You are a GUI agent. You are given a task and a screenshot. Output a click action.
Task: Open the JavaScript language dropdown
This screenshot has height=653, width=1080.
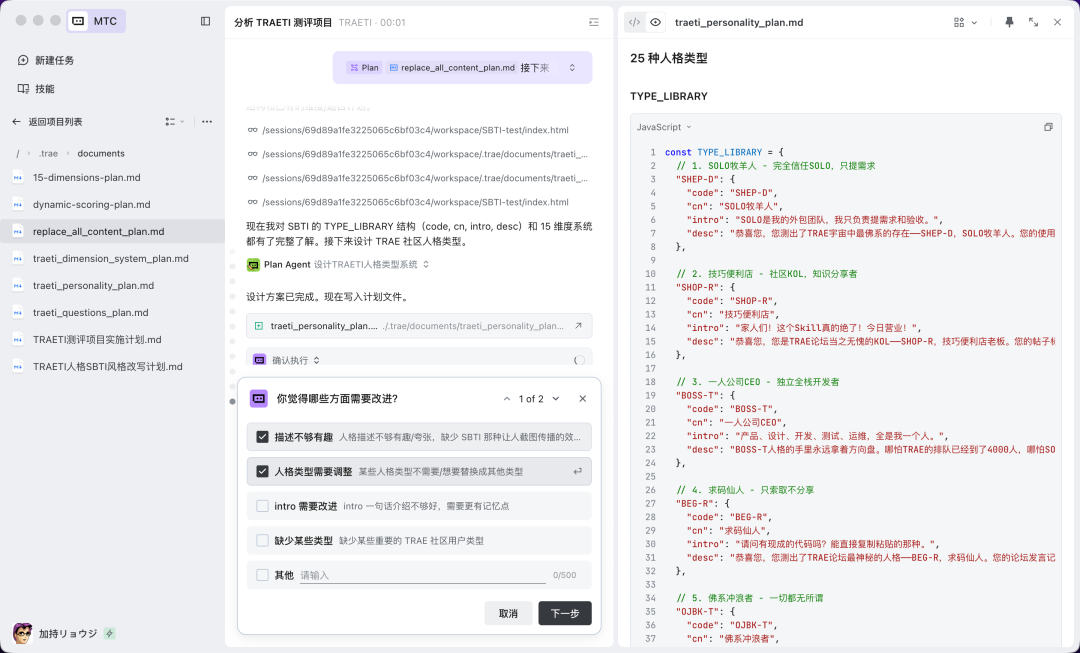tap(661, 126)
